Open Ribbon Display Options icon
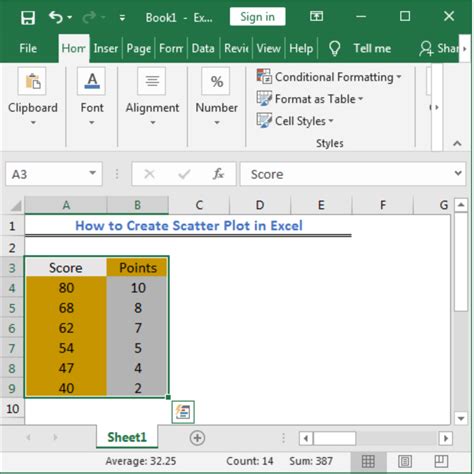Screen dimensions: 474x474 coord(316,16)
